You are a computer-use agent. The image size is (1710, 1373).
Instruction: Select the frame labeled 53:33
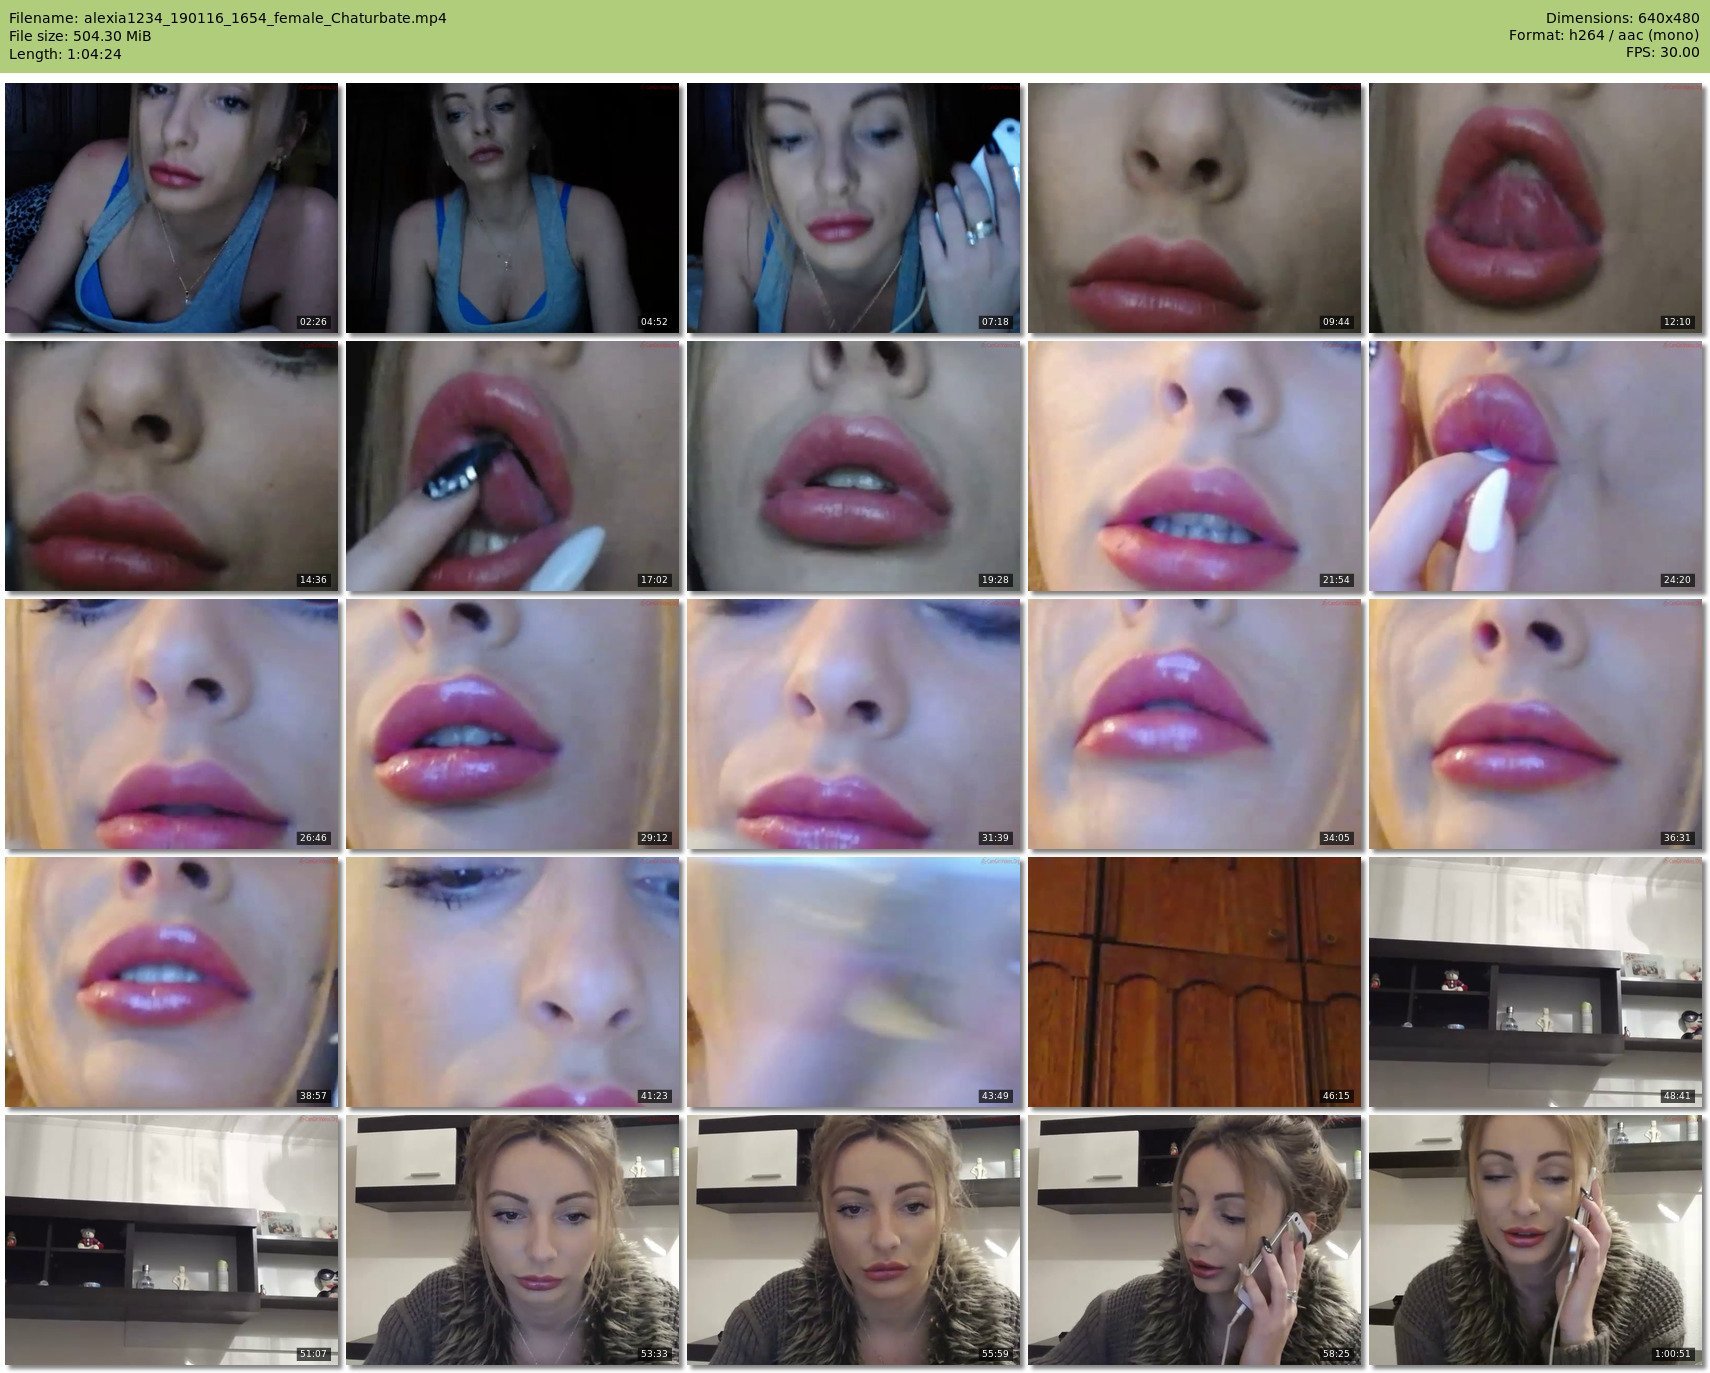[513, 1240]
